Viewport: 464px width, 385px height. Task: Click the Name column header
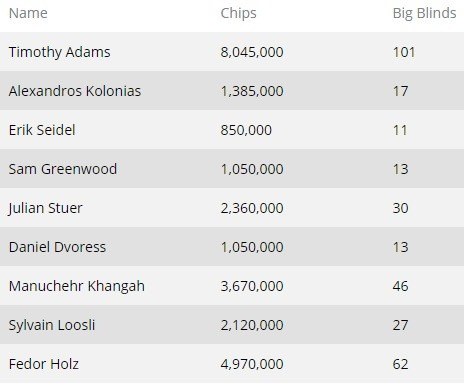coord(28,13)
